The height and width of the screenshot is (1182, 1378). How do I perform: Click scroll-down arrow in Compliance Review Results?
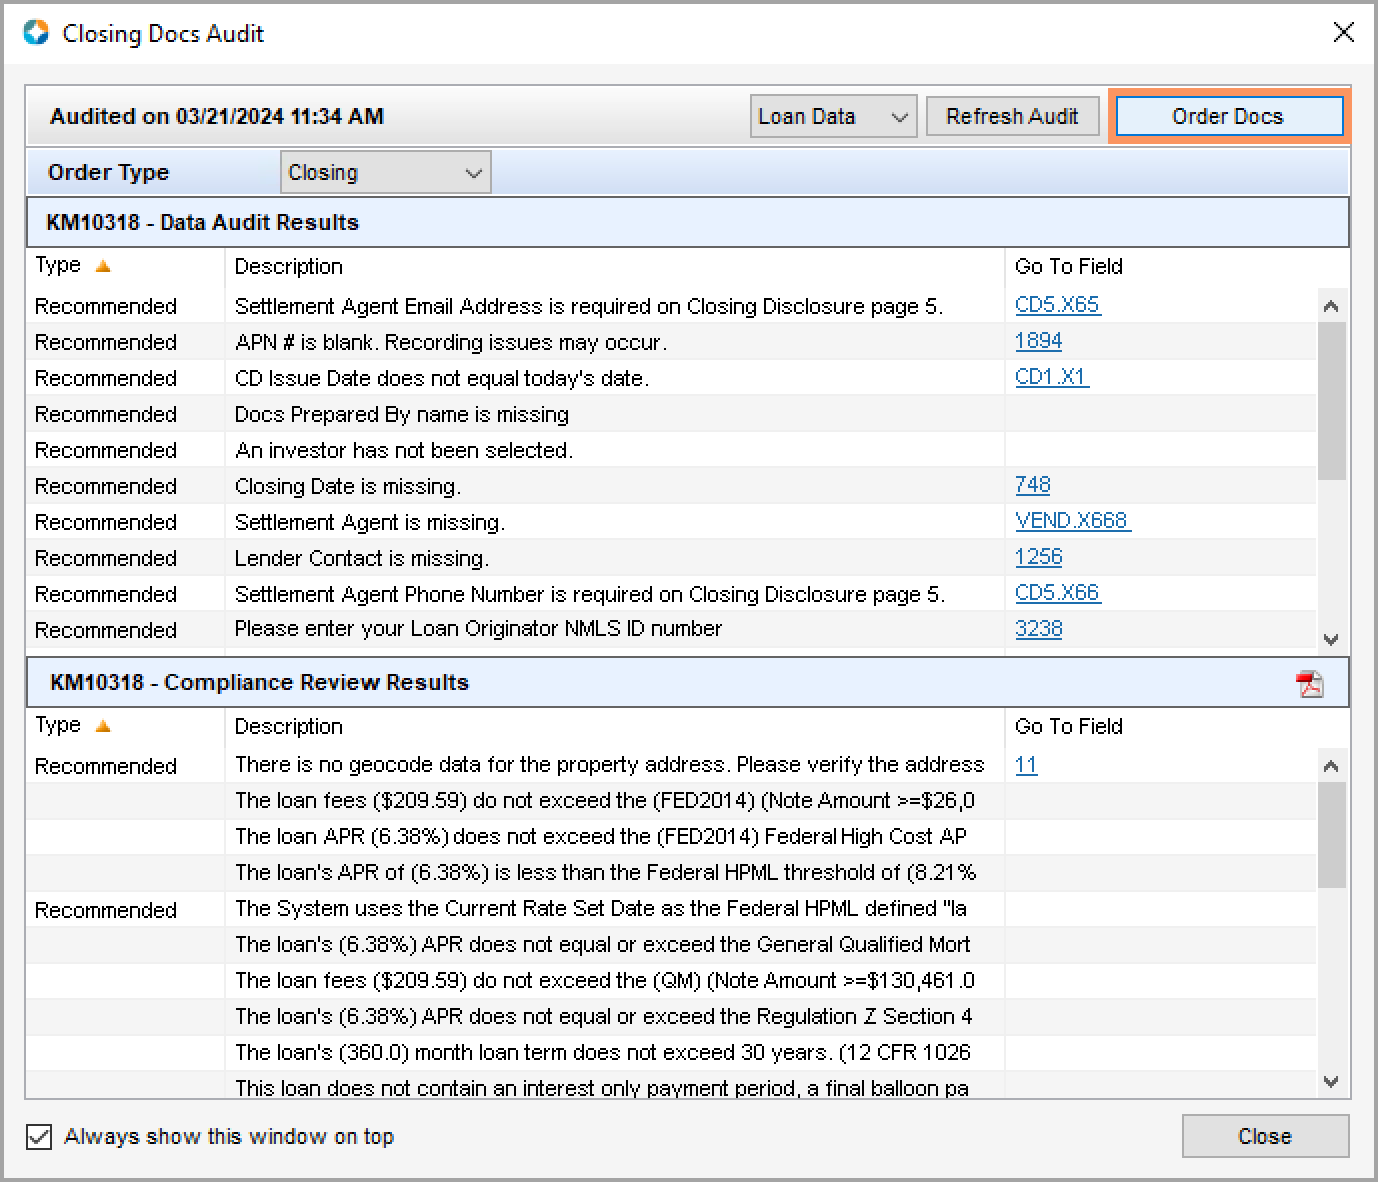coord(1331,1081)
